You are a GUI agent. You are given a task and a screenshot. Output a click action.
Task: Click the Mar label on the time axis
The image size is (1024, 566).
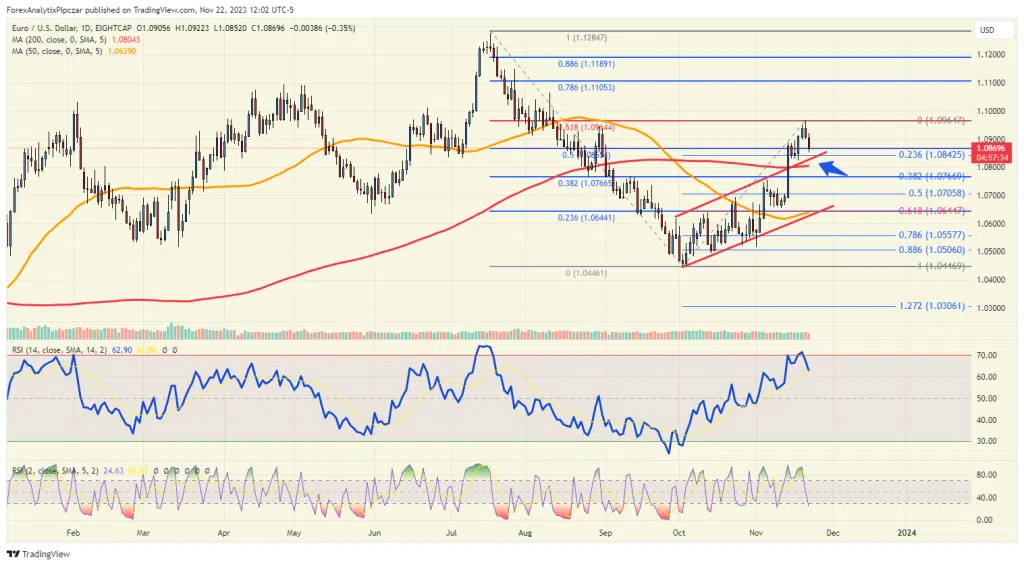pyautogui.click(x=143, y=533)
